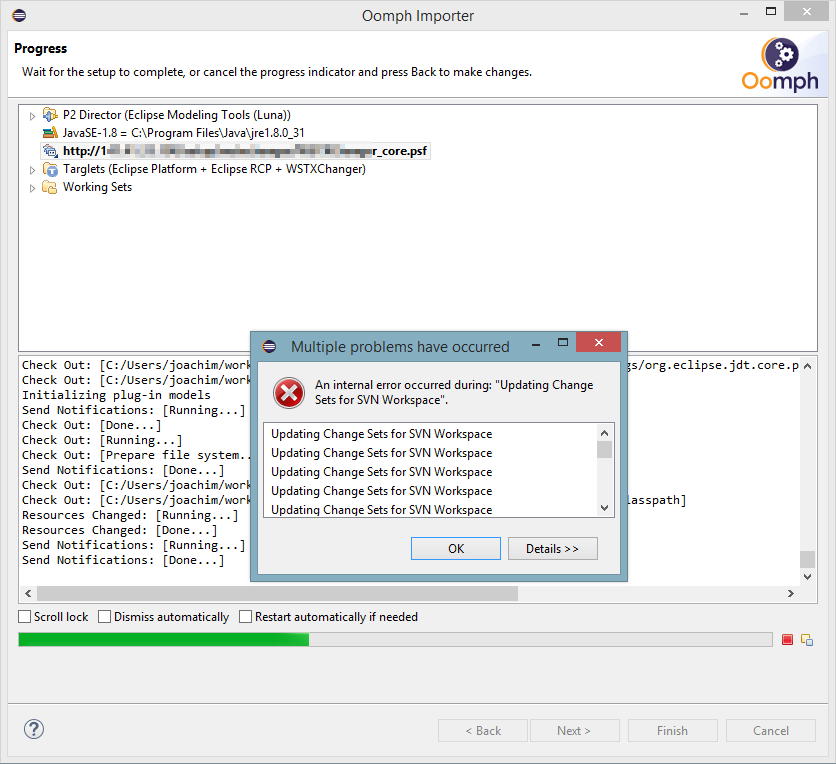Click the Finish button
Screen dimensions: 836x764
click(672, 730)
